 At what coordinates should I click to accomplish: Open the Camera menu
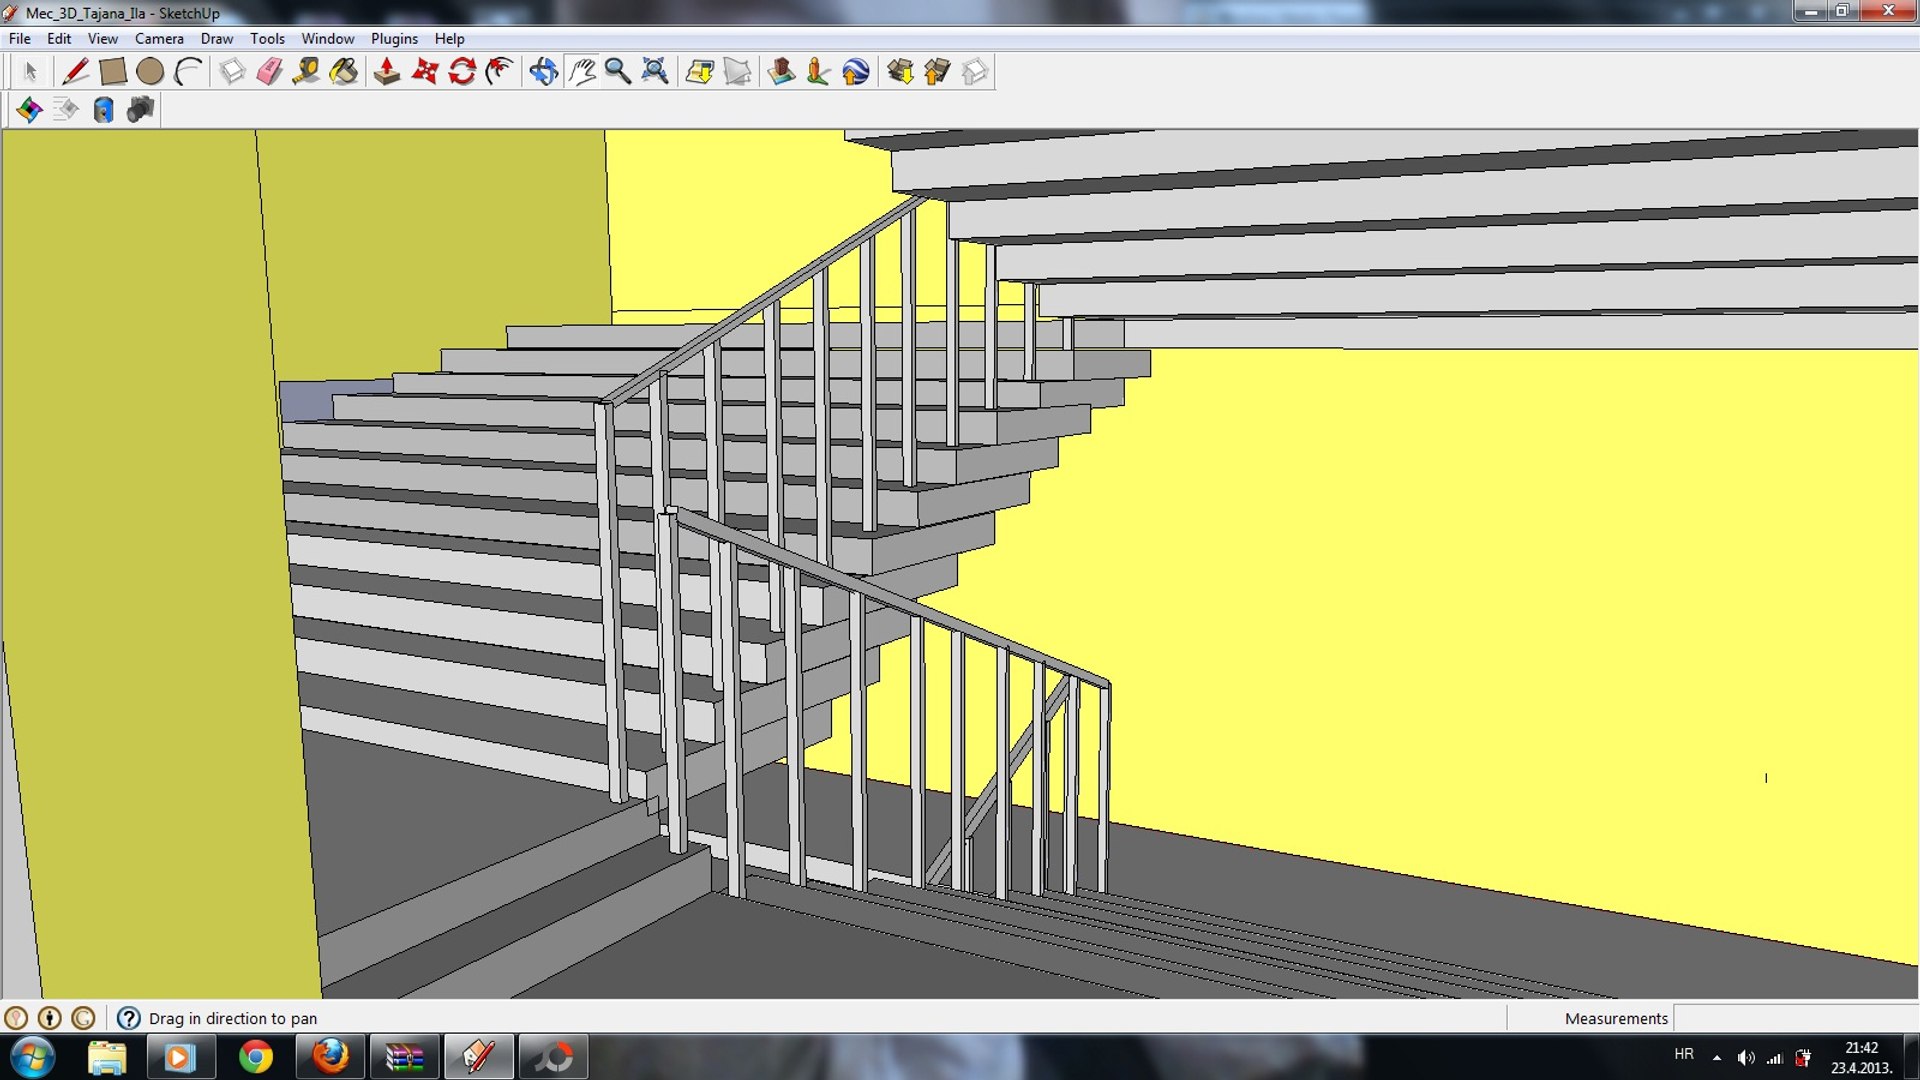[x=159, y=38]
